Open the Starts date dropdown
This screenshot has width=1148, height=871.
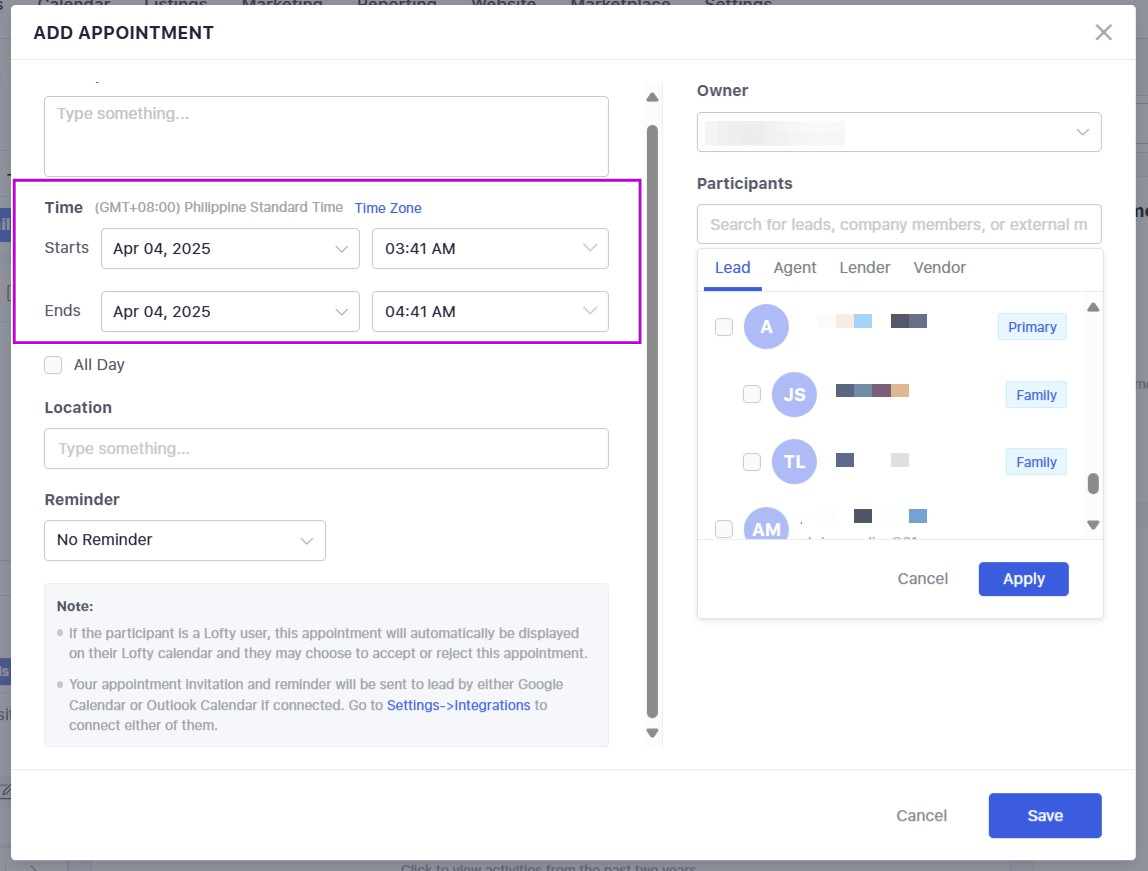[230, 249]
